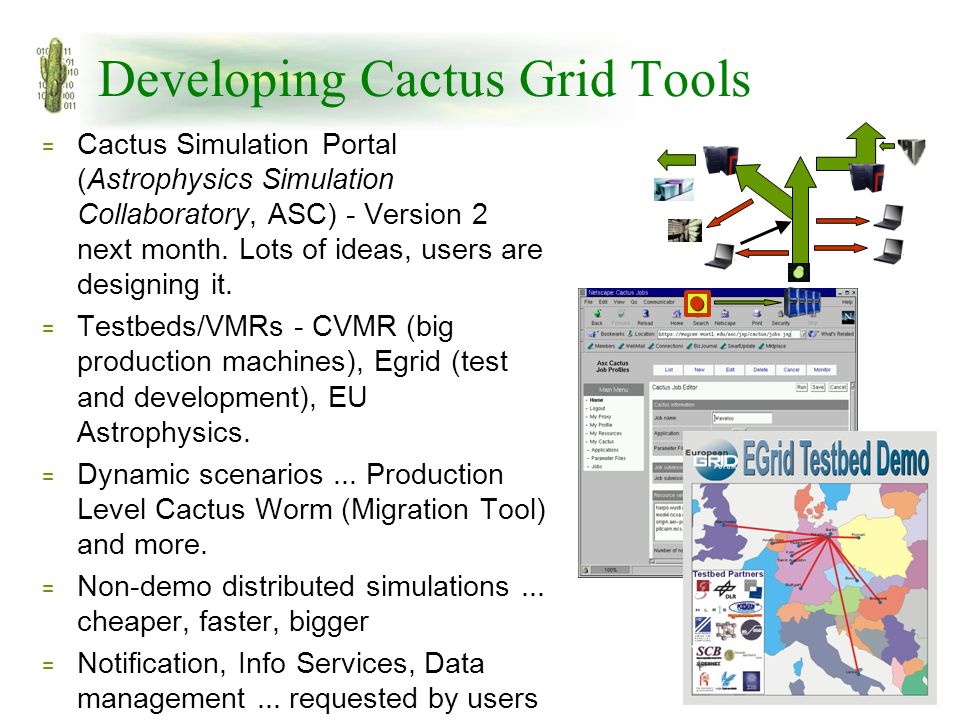The image size is (960, 720).
Task: Click the My Profile link
Action: [x=601, y=425]
